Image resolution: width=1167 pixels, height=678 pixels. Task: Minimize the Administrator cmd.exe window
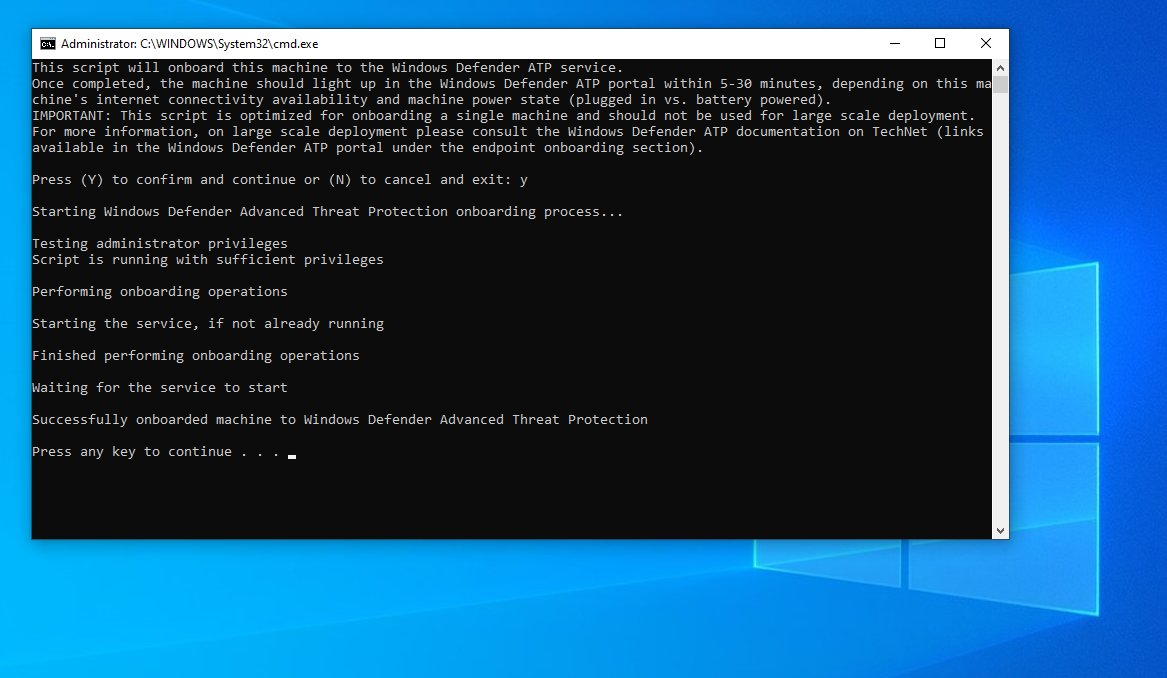895,44
